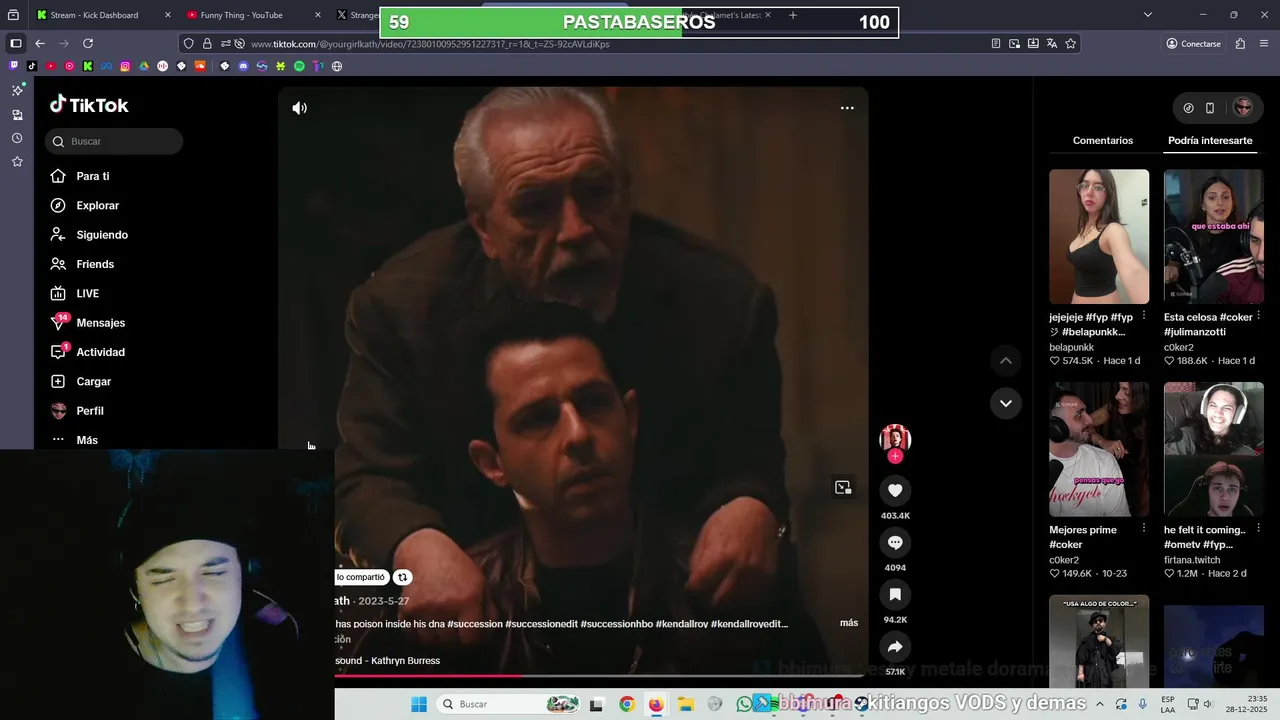Click the #succession hashtag
The height and width of the screenshot is (720, 1280).
coord(475,624)
